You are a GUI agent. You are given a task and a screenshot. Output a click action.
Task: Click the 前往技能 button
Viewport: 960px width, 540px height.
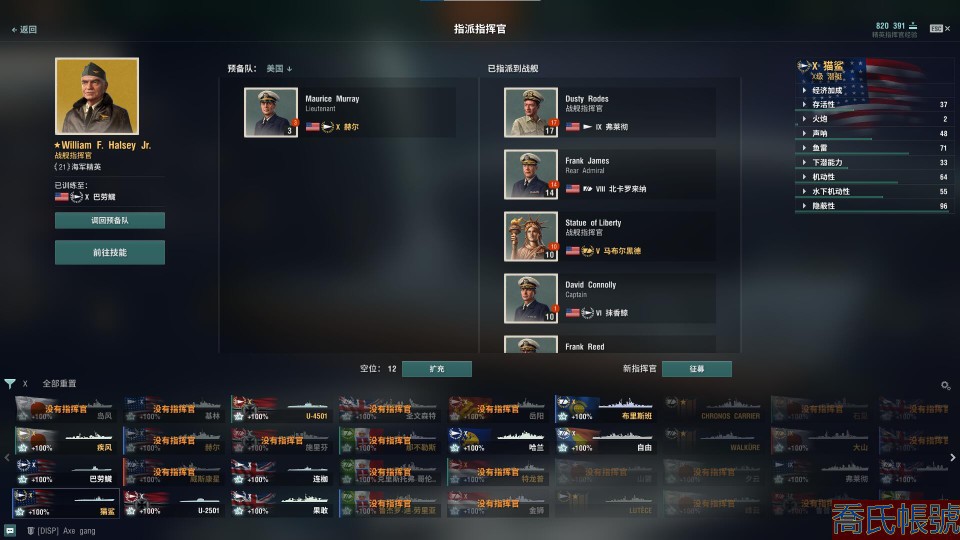coord(110,252)
